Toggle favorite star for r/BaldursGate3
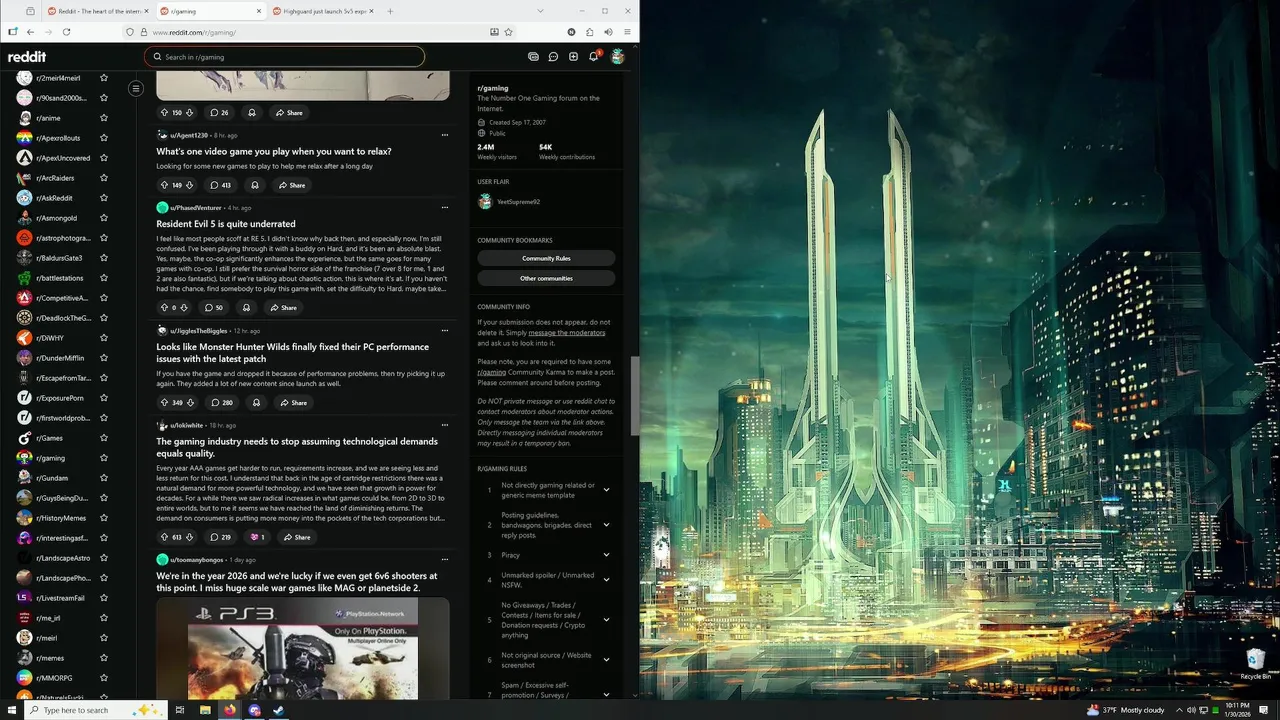 (x=103, y=258)
